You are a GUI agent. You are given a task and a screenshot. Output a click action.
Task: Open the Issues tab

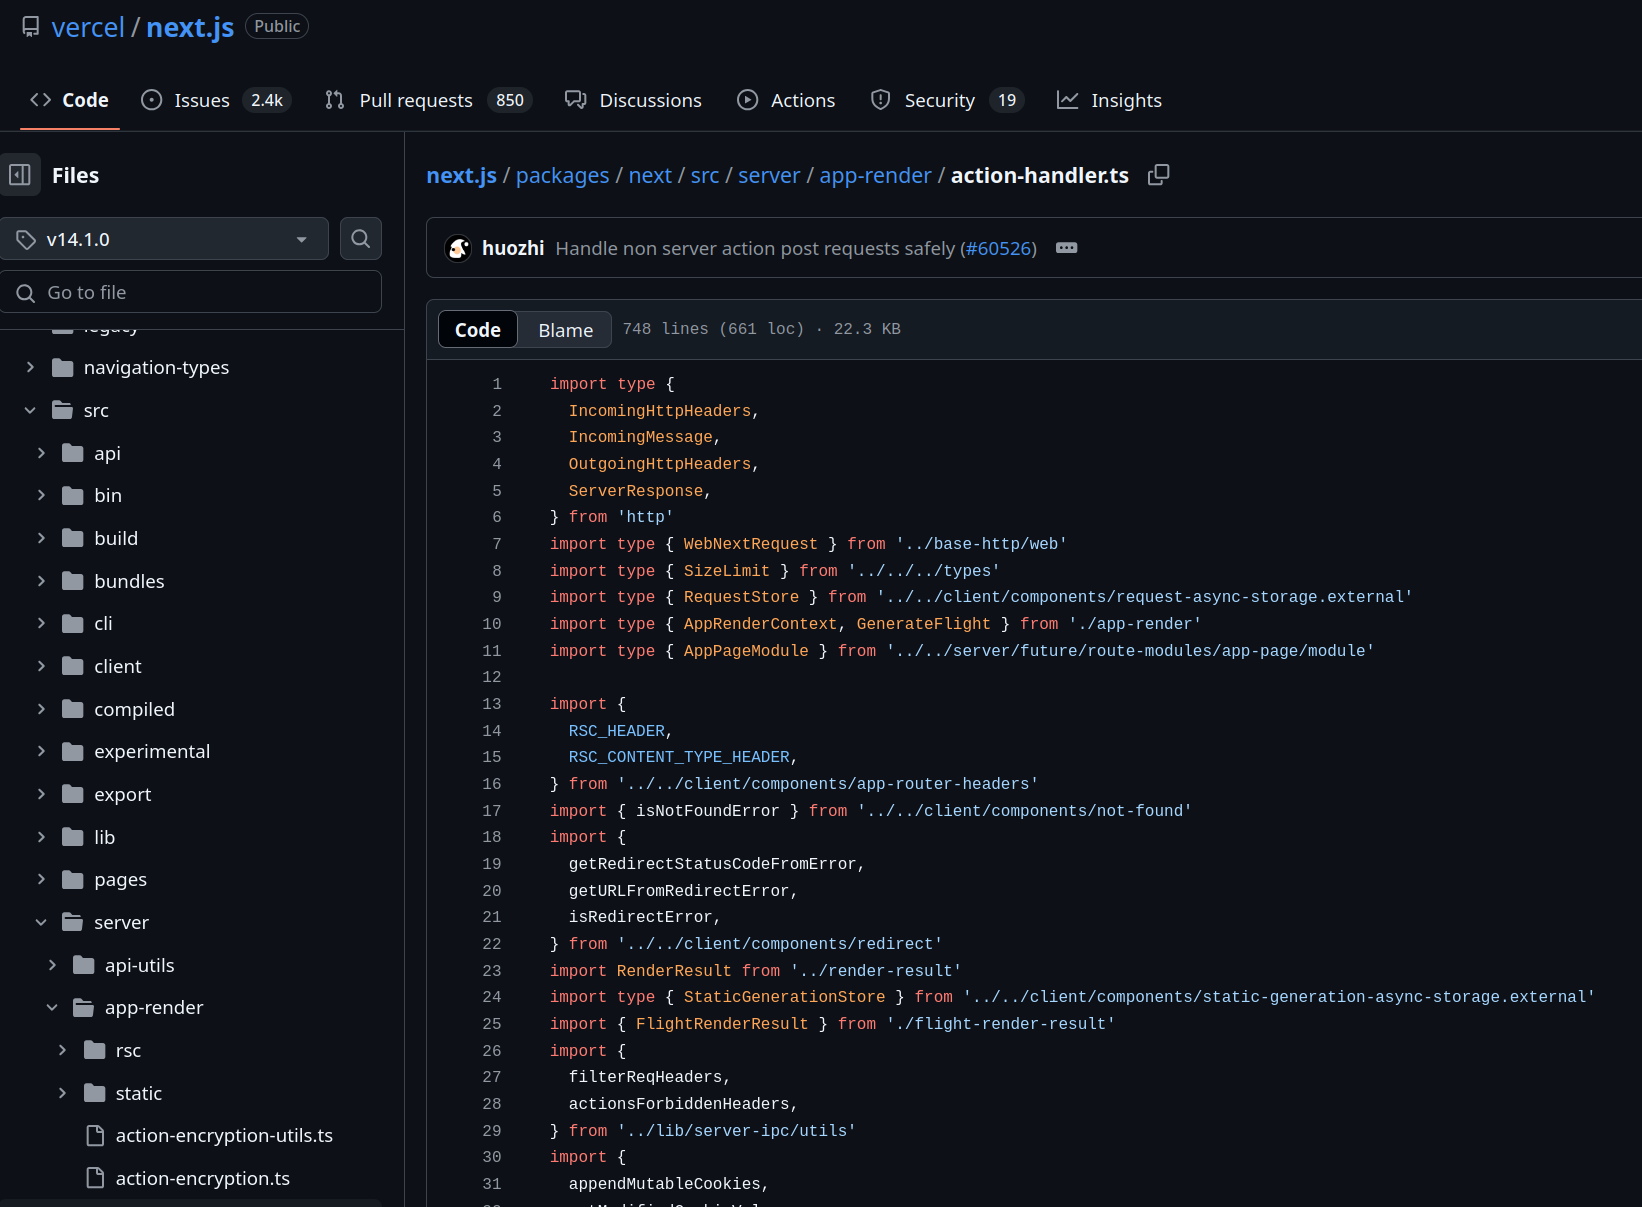point(216,100)
